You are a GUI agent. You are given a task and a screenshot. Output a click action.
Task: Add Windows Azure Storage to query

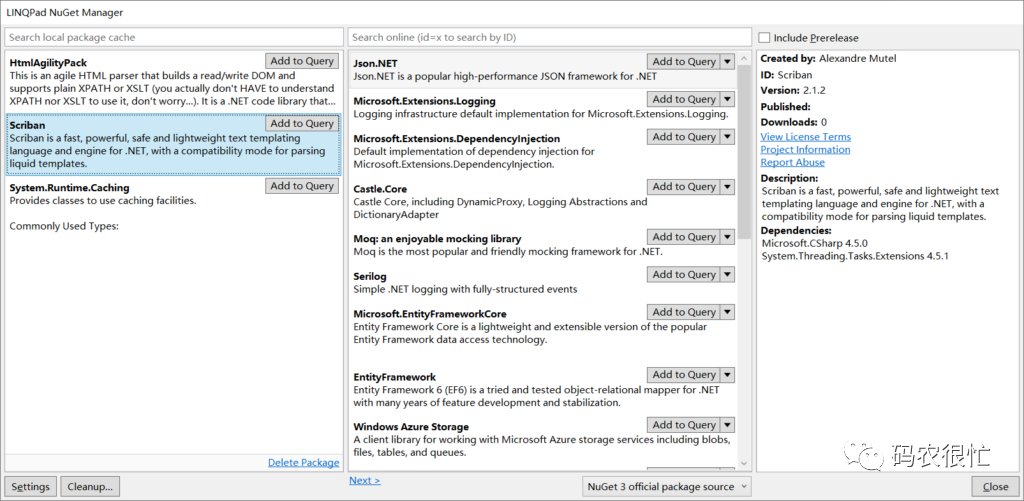pos(684,425)
